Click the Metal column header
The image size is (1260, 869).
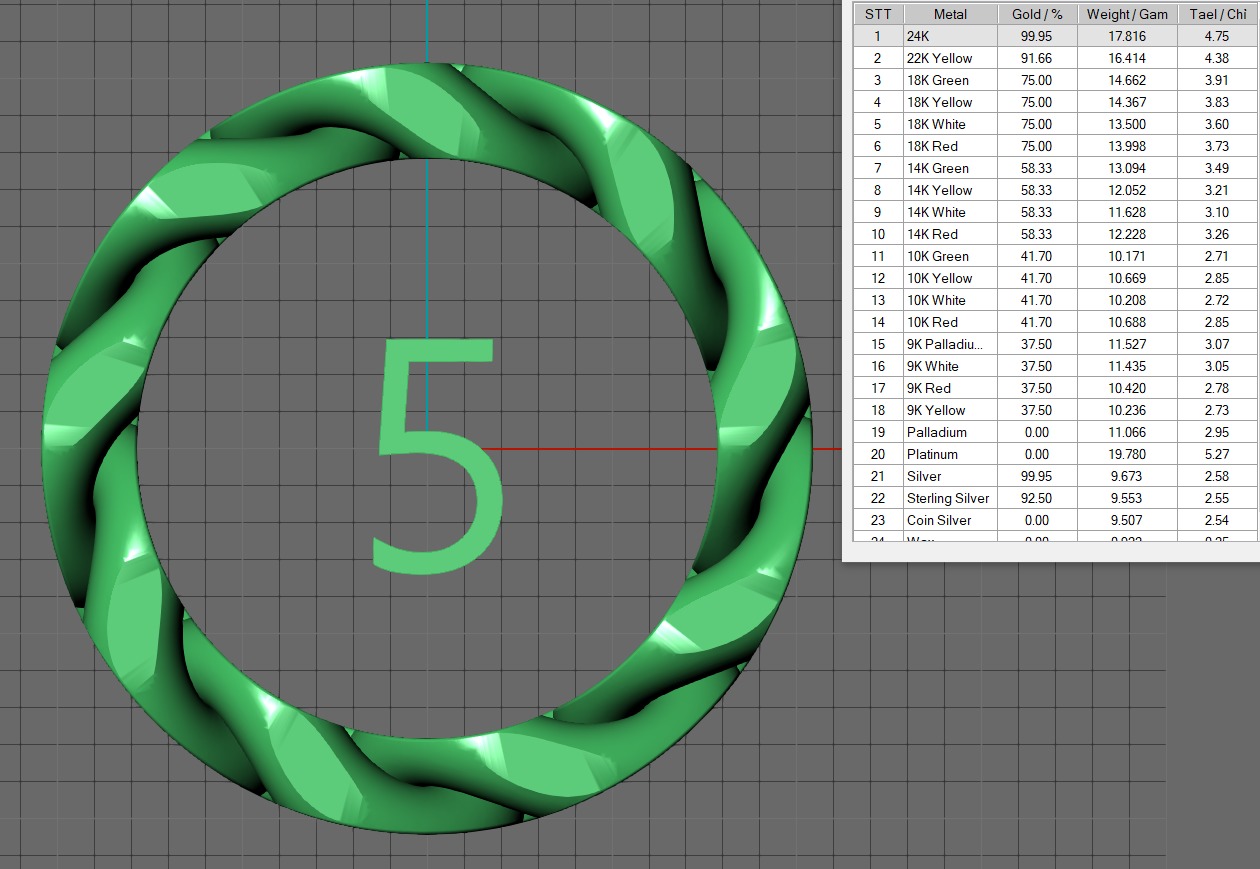pos(950,14)
